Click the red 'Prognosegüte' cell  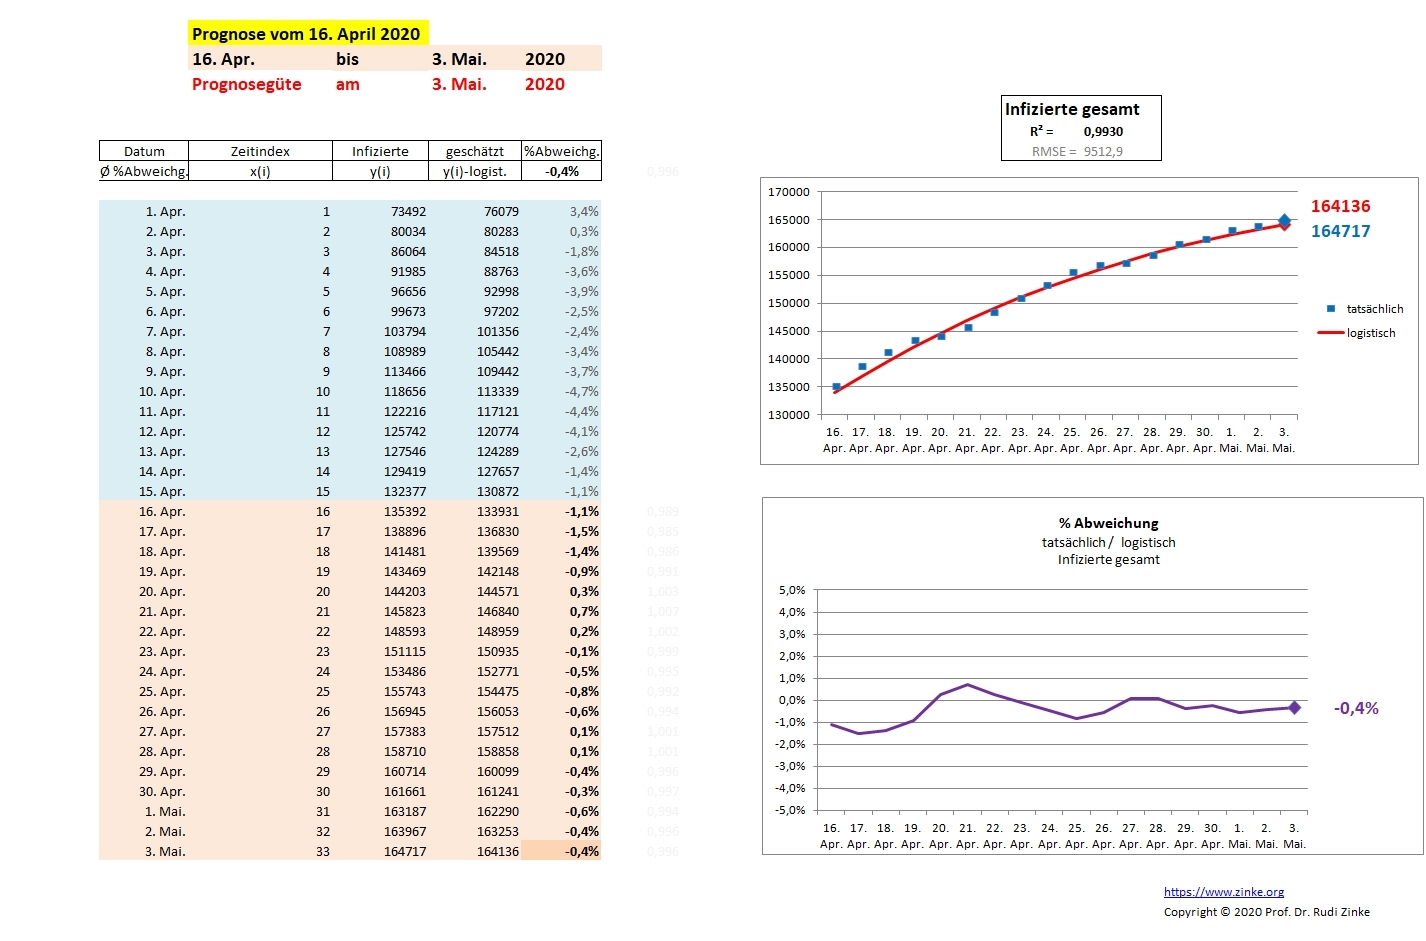pos(247,84)
